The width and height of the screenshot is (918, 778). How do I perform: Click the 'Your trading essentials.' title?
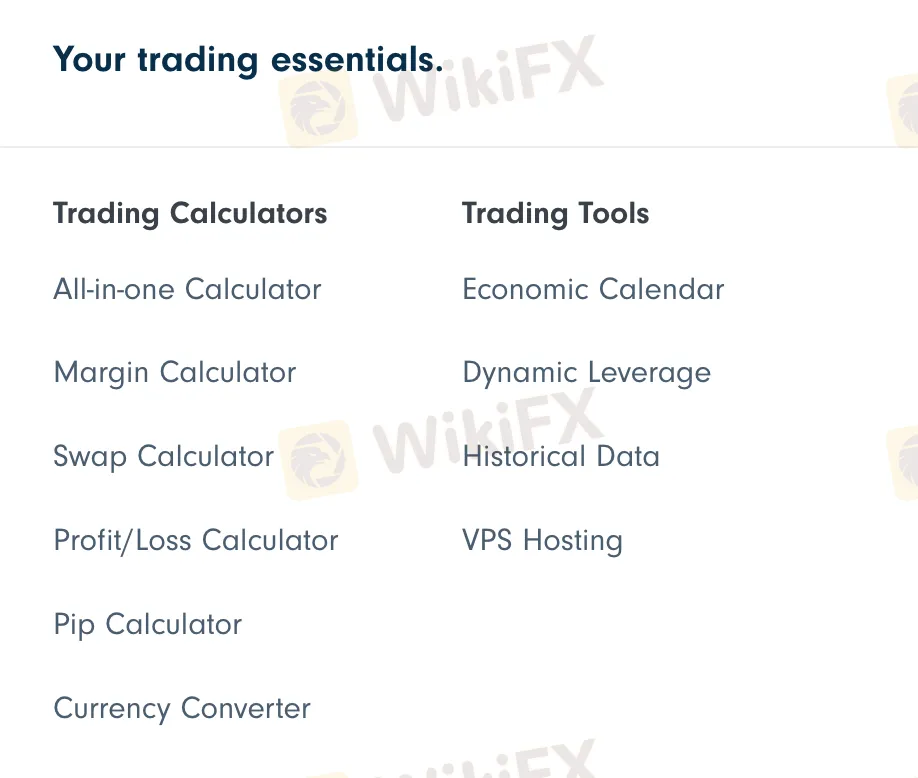(x=248, y=60)
